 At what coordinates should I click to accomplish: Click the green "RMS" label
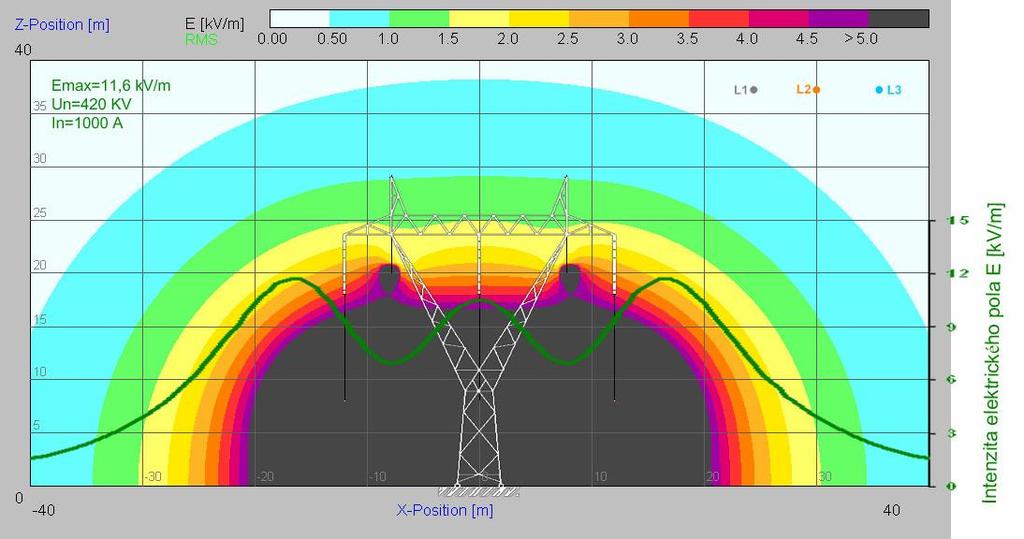point(201,40)
